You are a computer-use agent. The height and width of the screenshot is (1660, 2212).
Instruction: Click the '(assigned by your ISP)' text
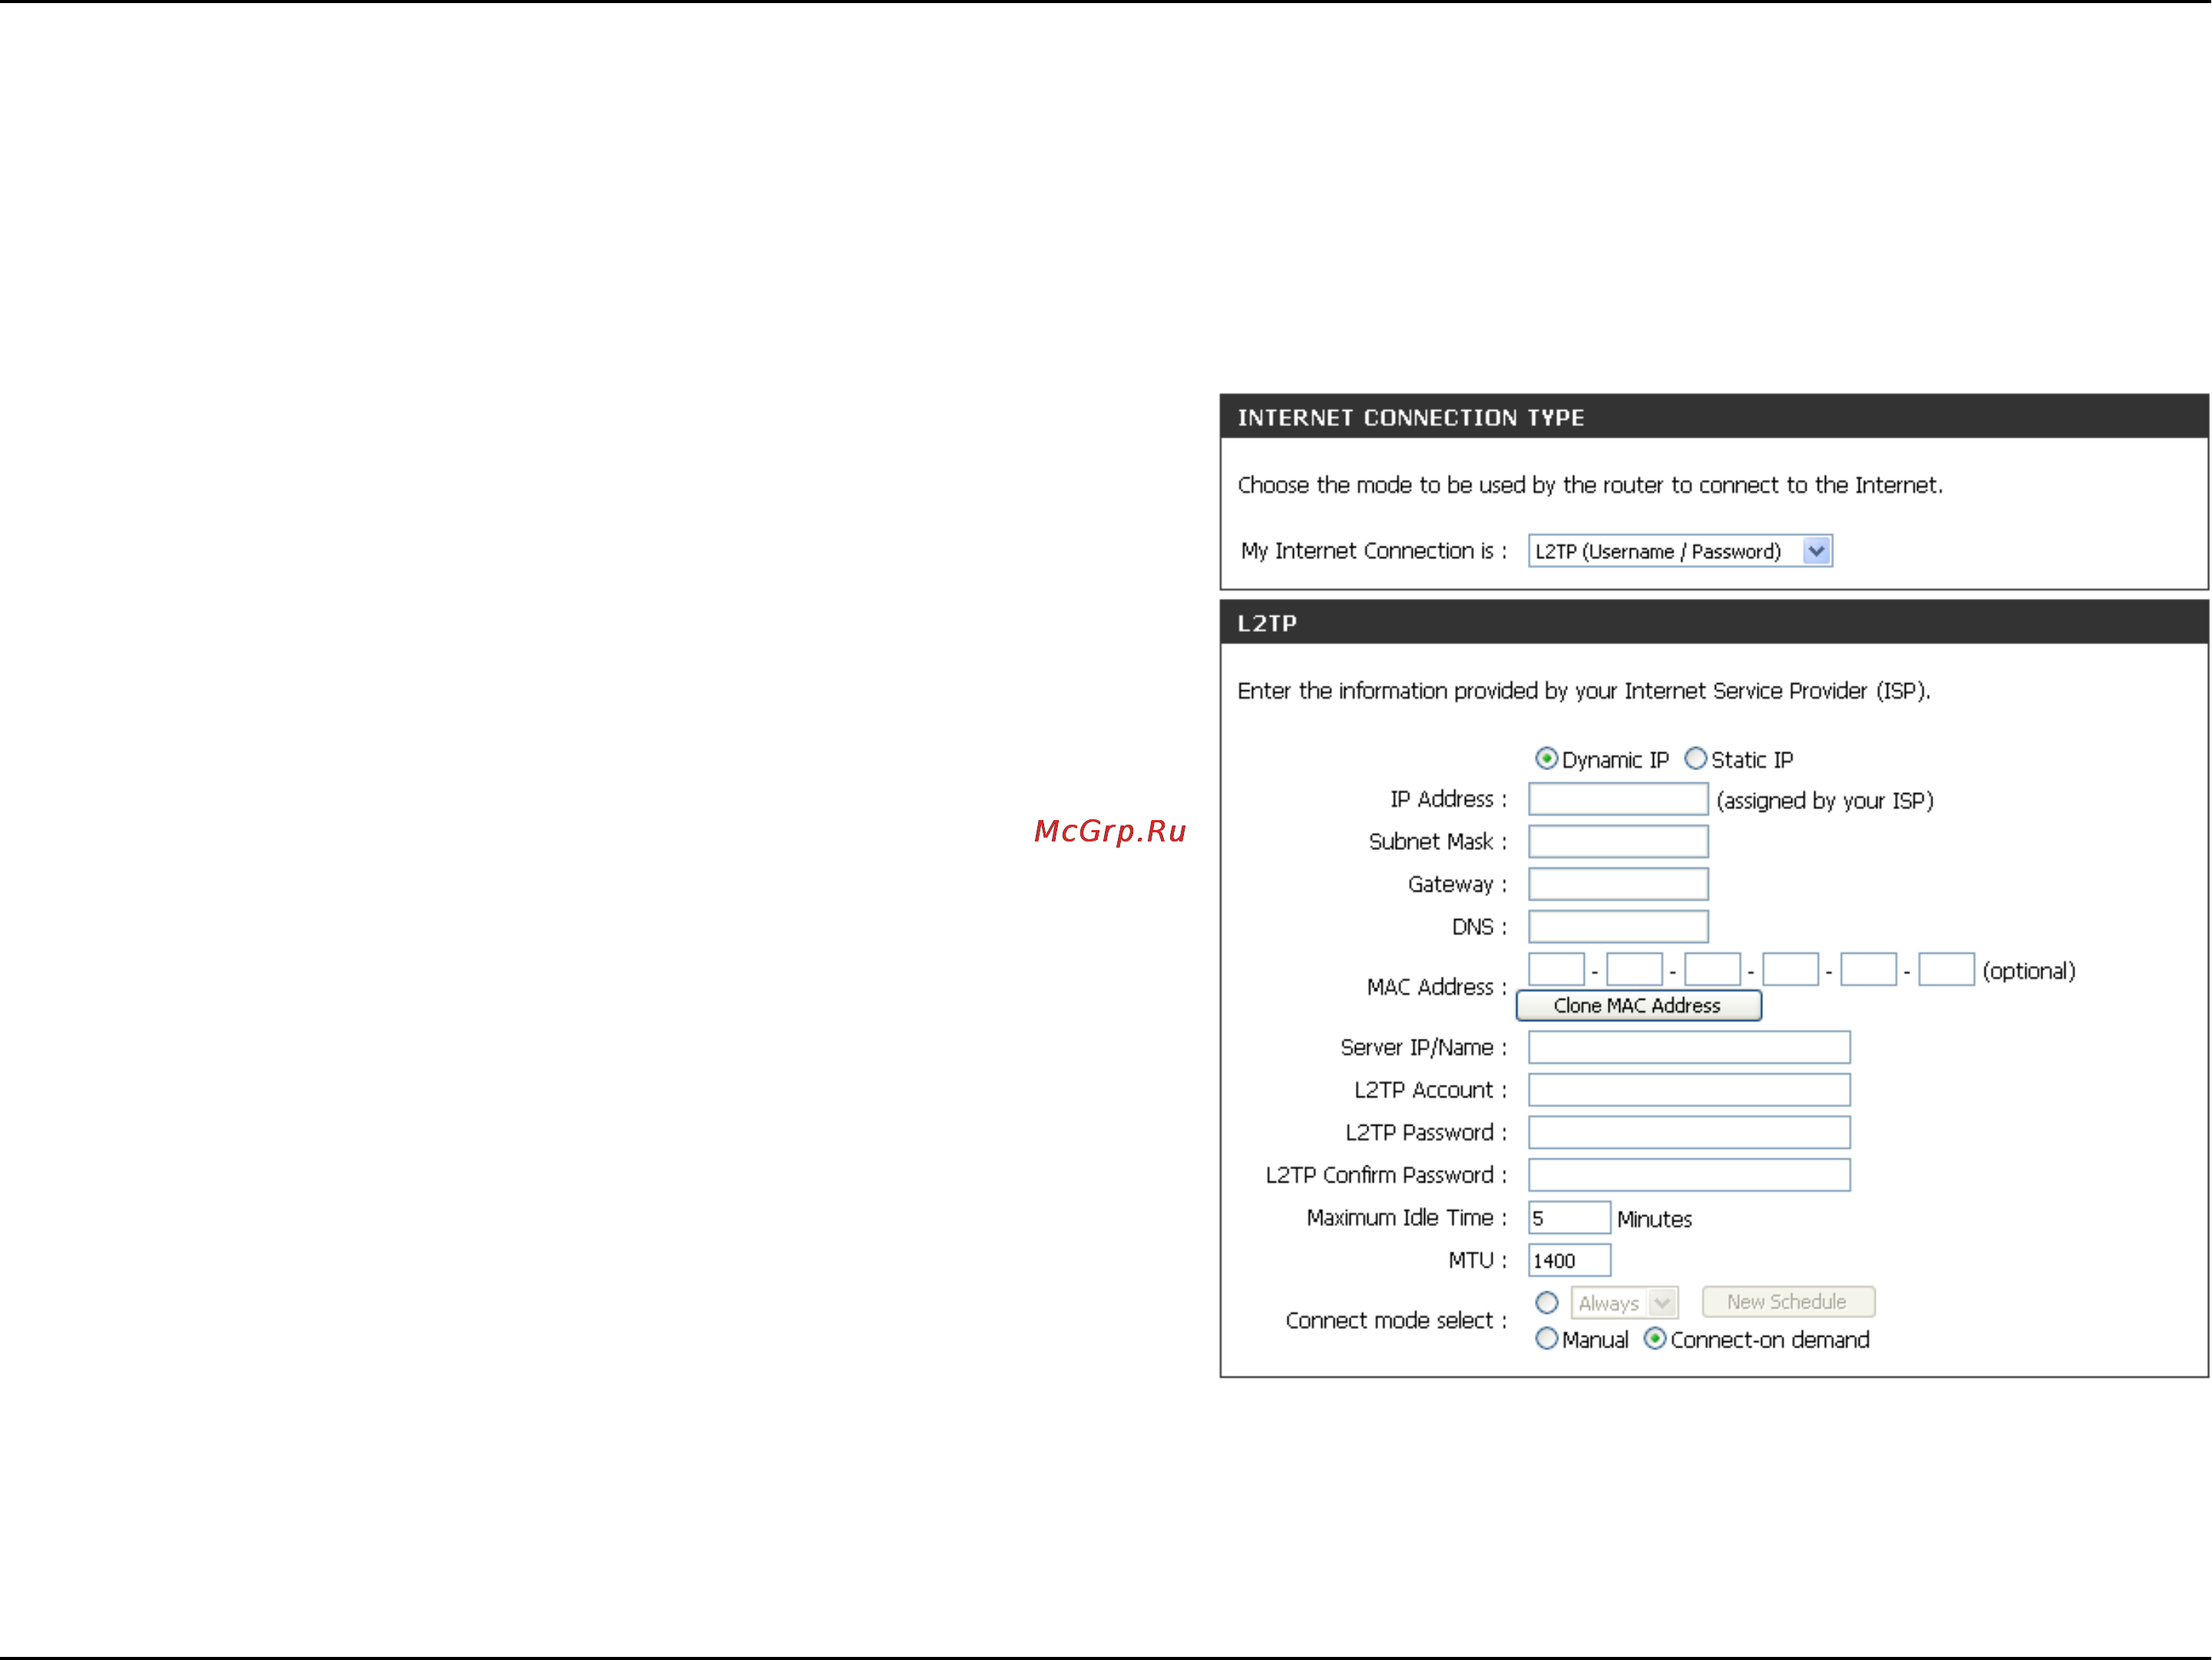coord(1825,801)
